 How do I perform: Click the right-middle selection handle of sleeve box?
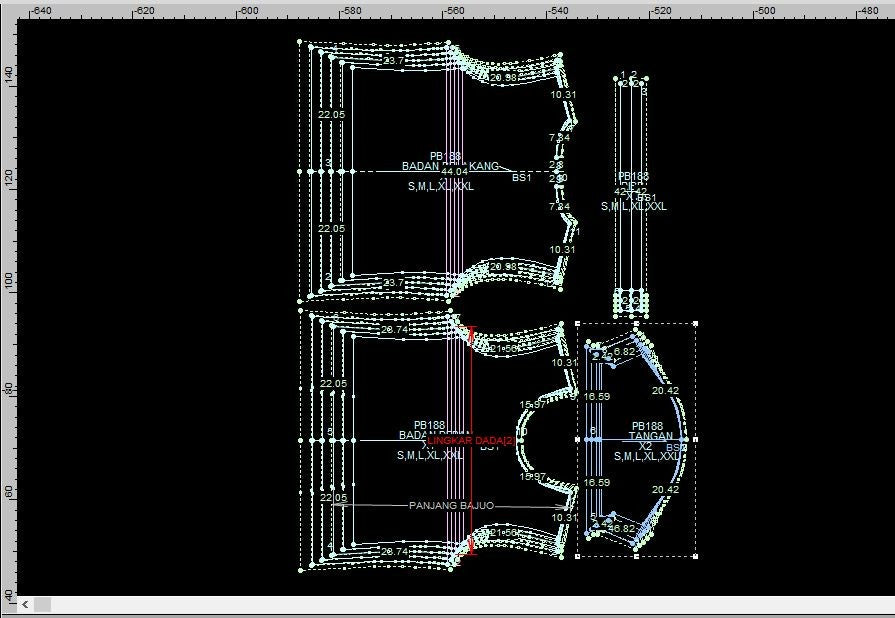(695, 440)
